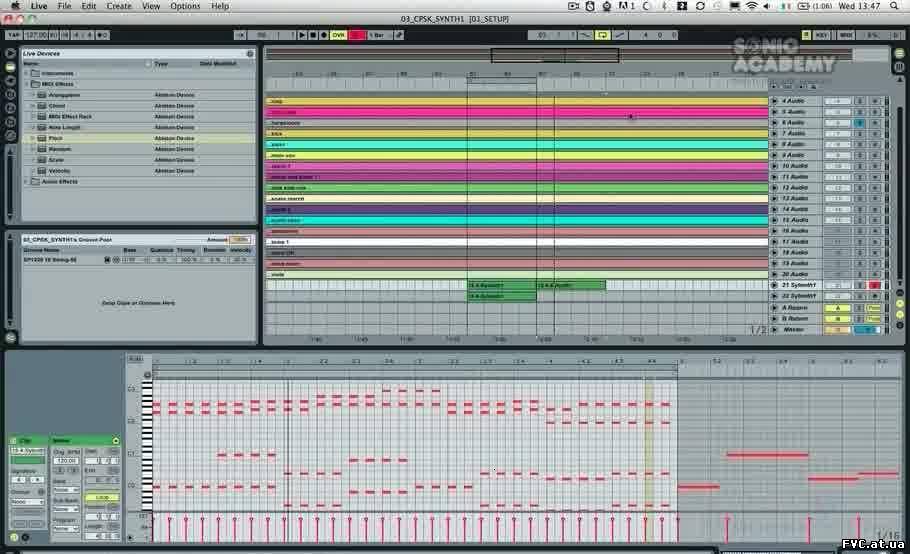Click the groove file save icon

[107, 260]
